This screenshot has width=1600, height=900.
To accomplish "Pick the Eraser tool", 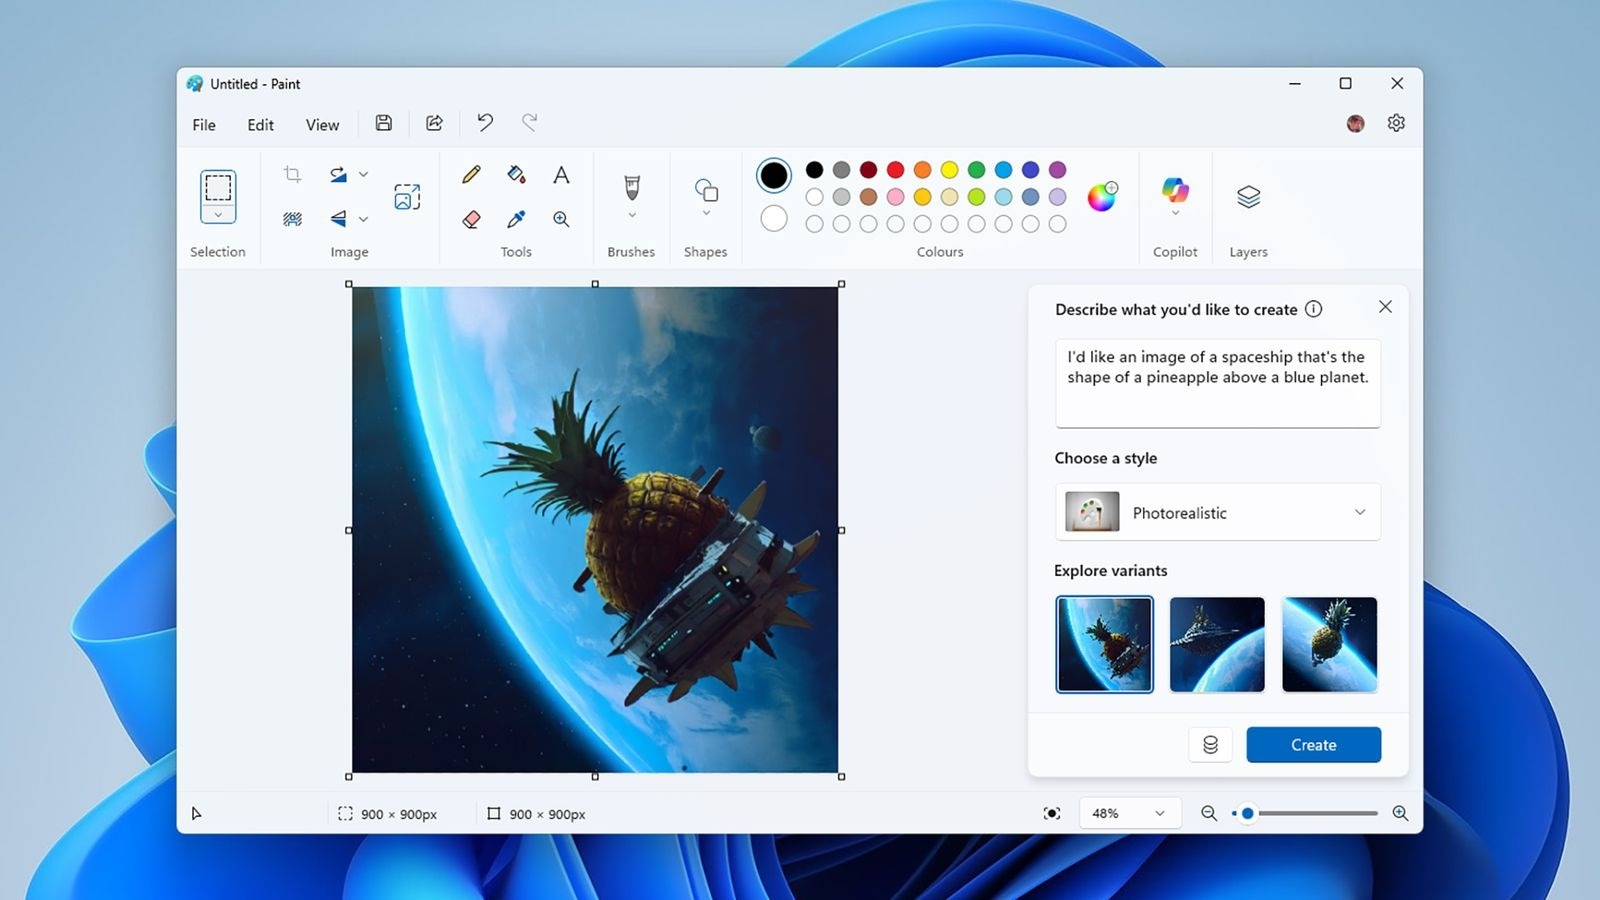I will (x=471, y=219).
